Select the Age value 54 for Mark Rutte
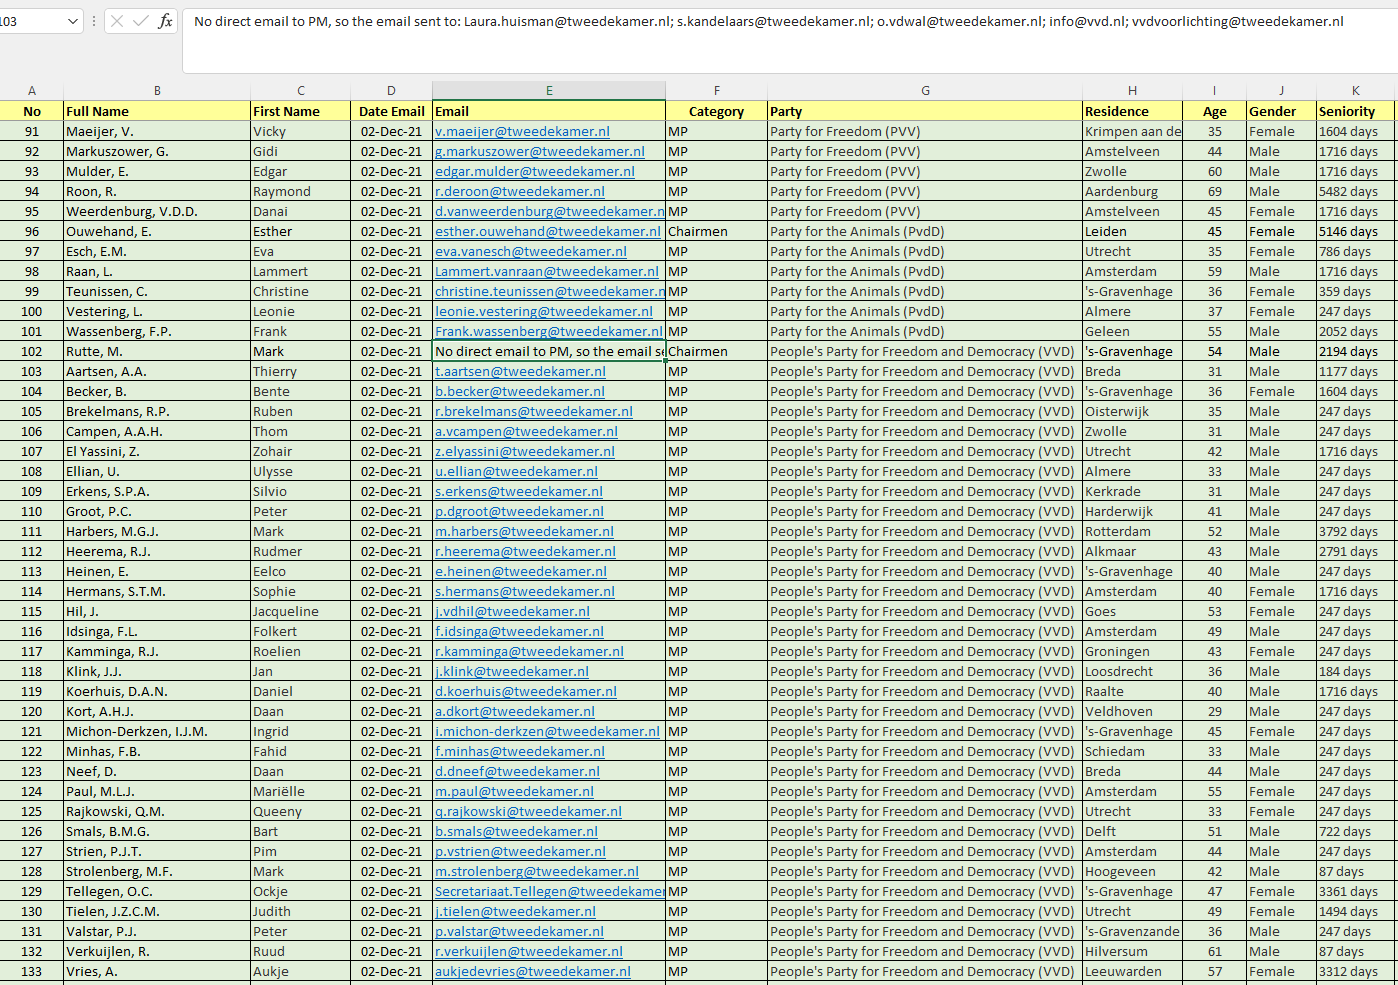The height and width of the screenshot is (985, 1398). tap(1214, 351)
